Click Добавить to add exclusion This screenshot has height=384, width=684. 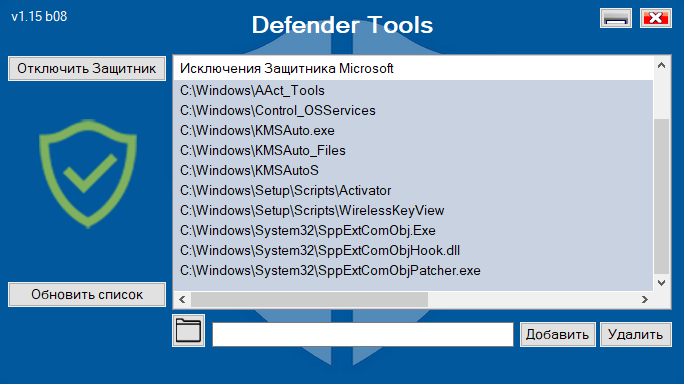(557, 334)
